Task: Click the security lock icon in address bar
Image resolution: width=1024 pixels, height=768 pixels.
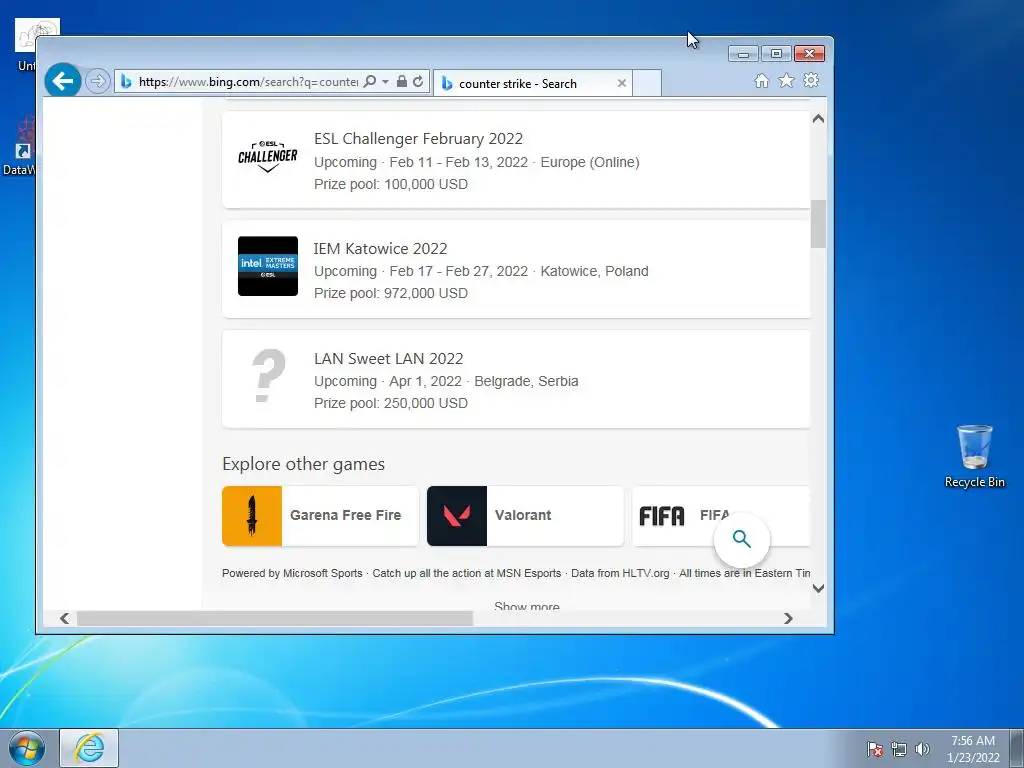Action: (x=402, y=82)
